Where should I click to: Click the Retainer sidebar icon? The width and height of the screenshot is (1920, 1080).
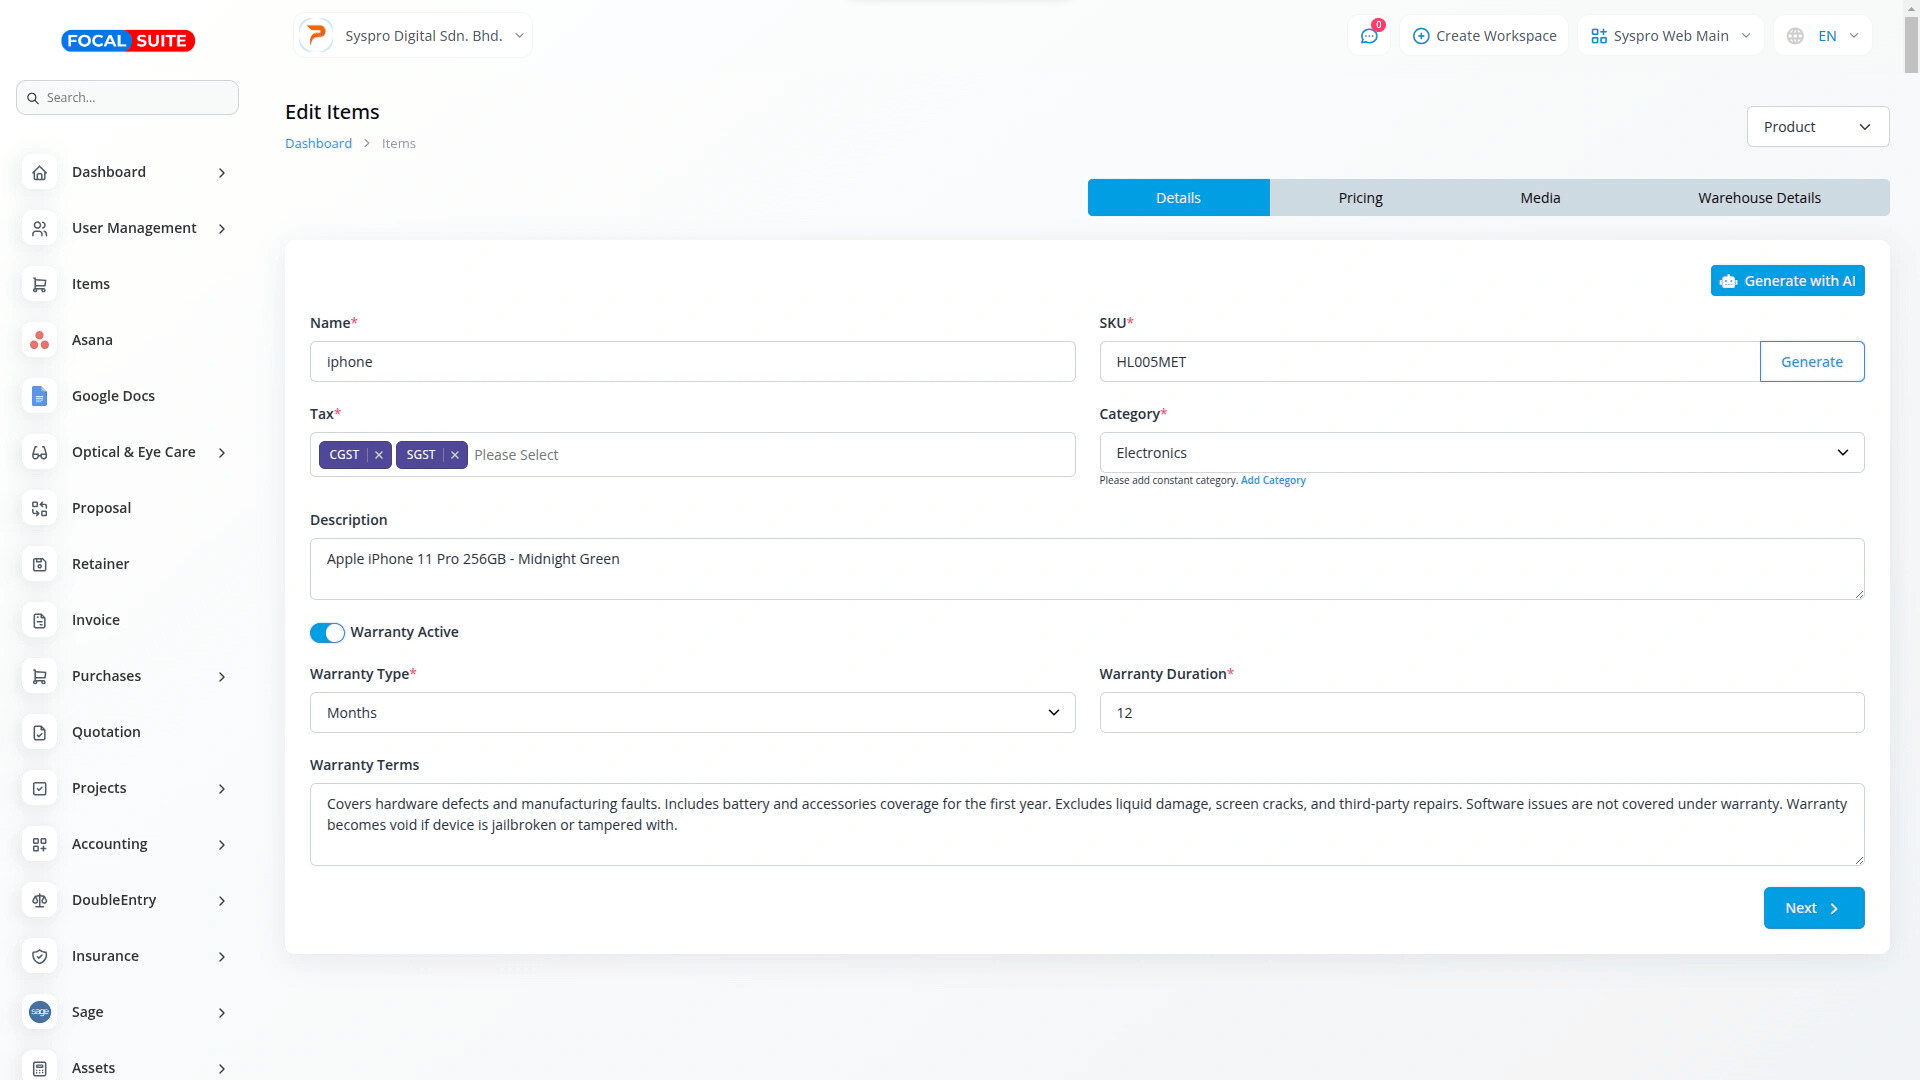point(39,564)
